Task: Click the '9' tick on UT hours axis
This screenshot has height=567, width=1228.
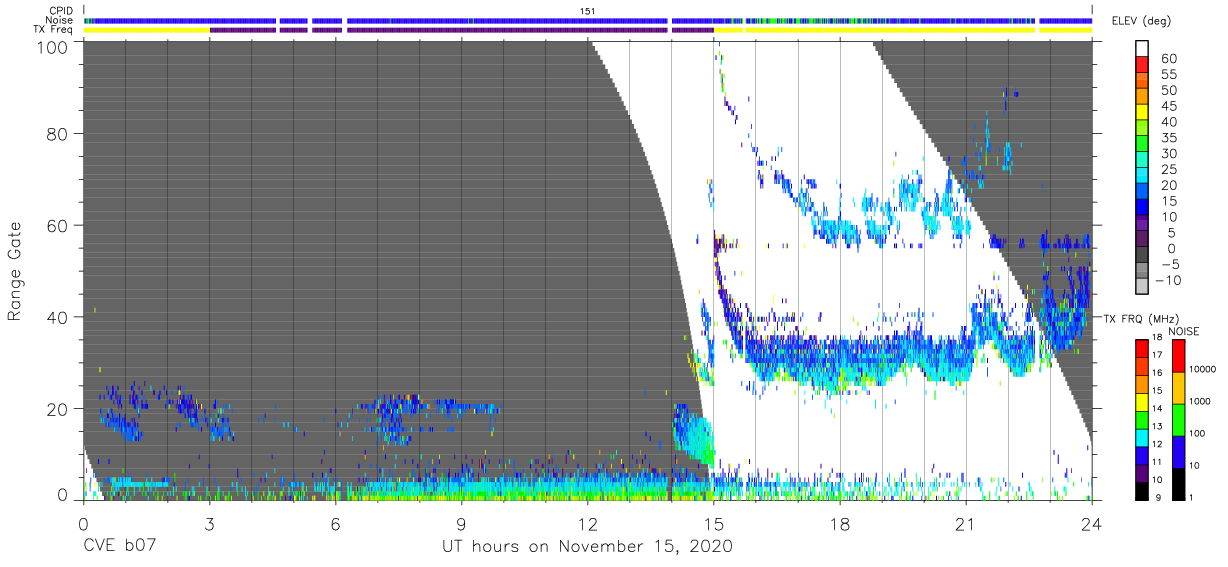Action: pos(461,523)
